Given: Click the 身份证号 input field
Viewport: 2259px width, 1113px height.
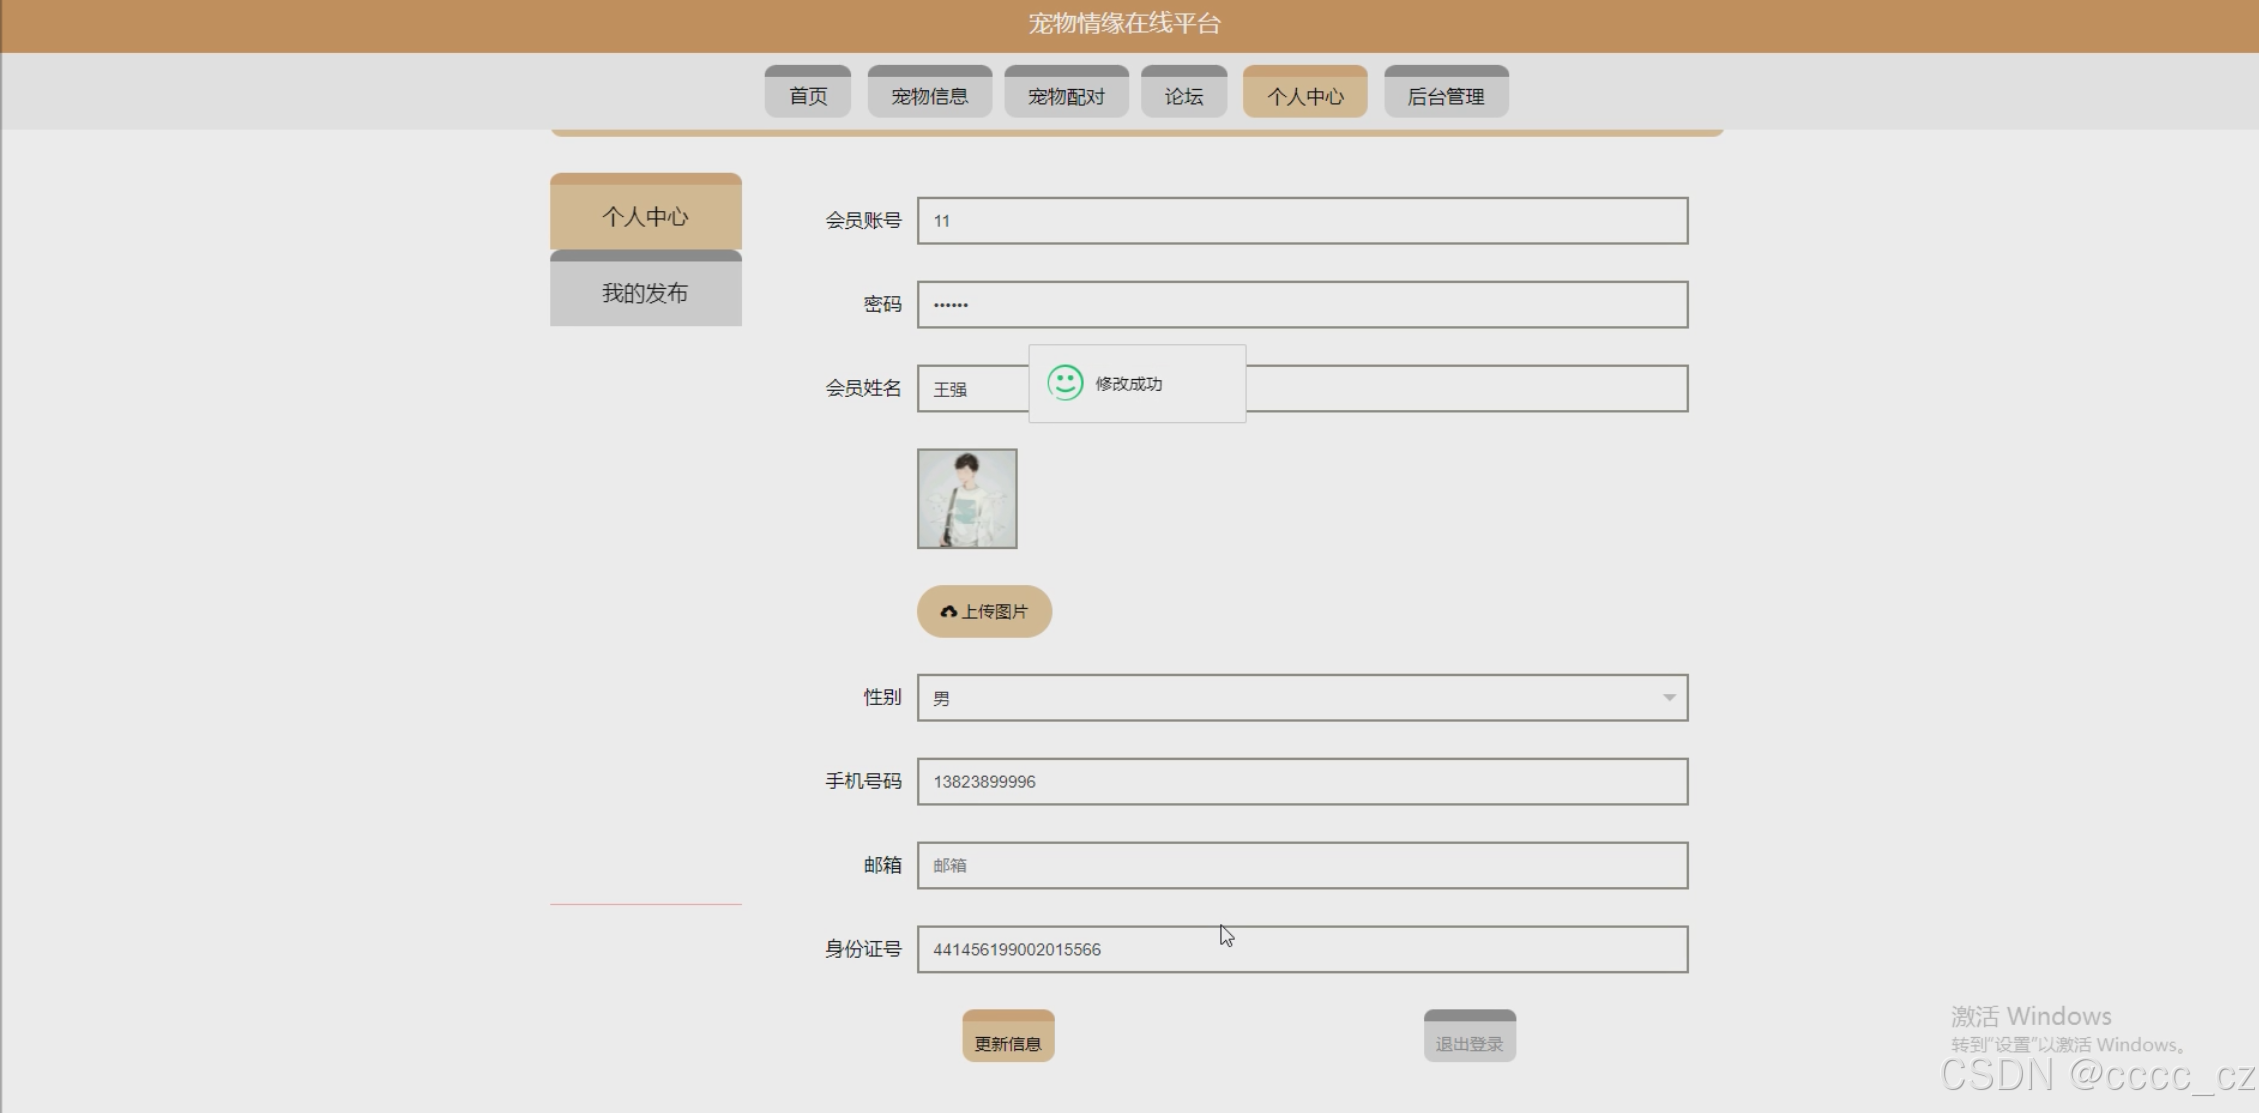Looking at the screenshot, I should (x=1302, y=950).
